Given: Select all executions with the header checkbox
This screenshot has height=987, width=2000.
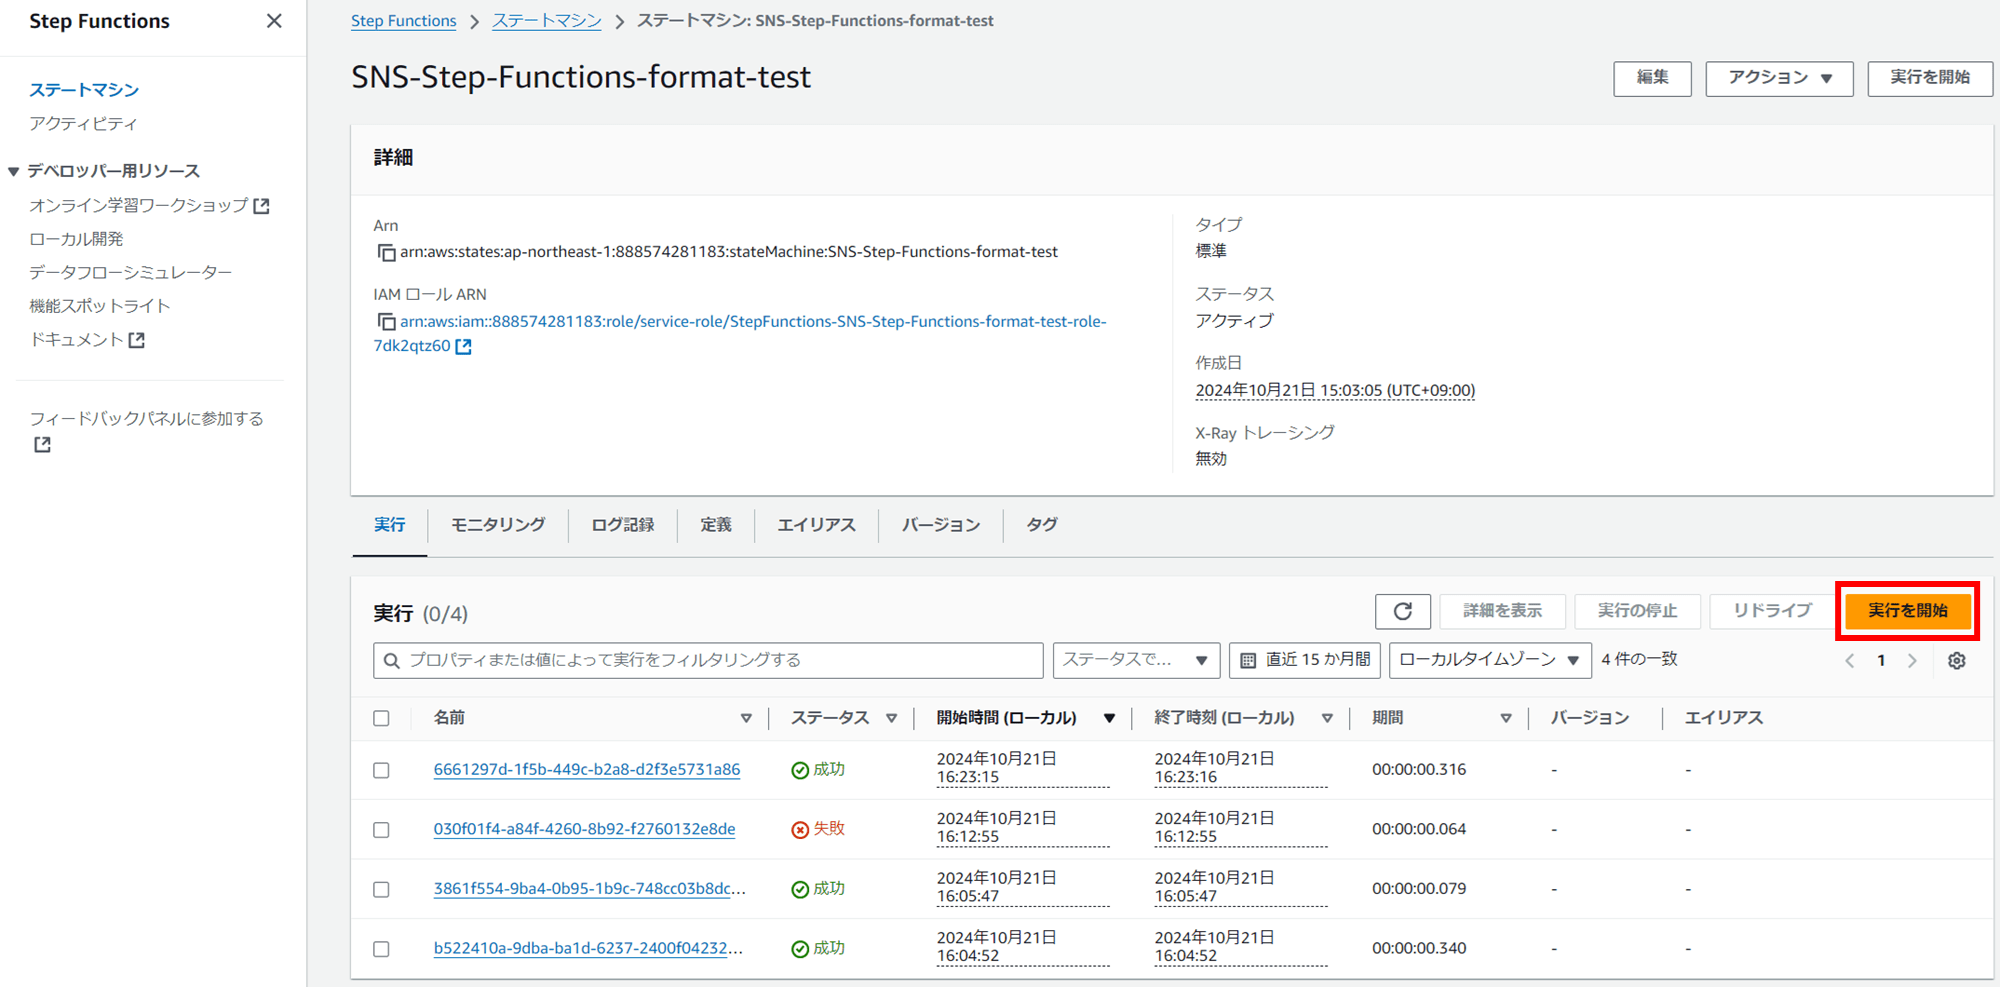Looking at the screenshot, I should point(381,718).
